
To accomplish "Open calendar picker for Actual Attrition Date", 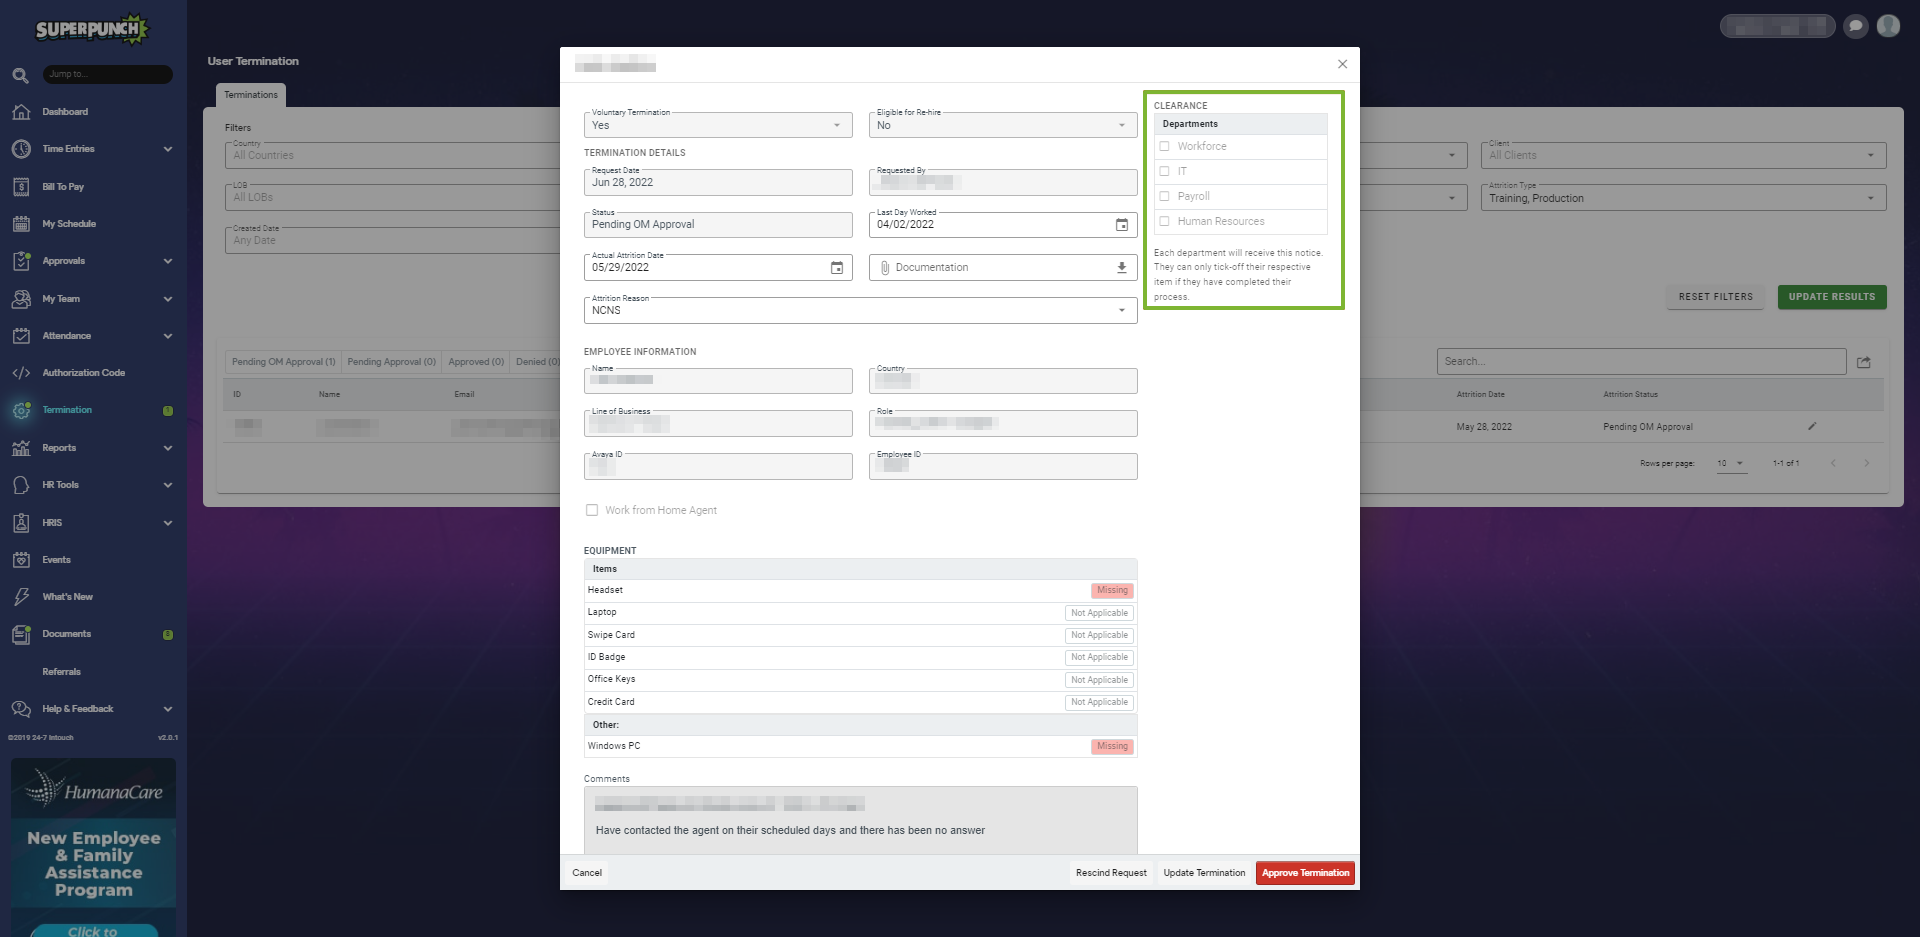I will click(x=837, y=268).
